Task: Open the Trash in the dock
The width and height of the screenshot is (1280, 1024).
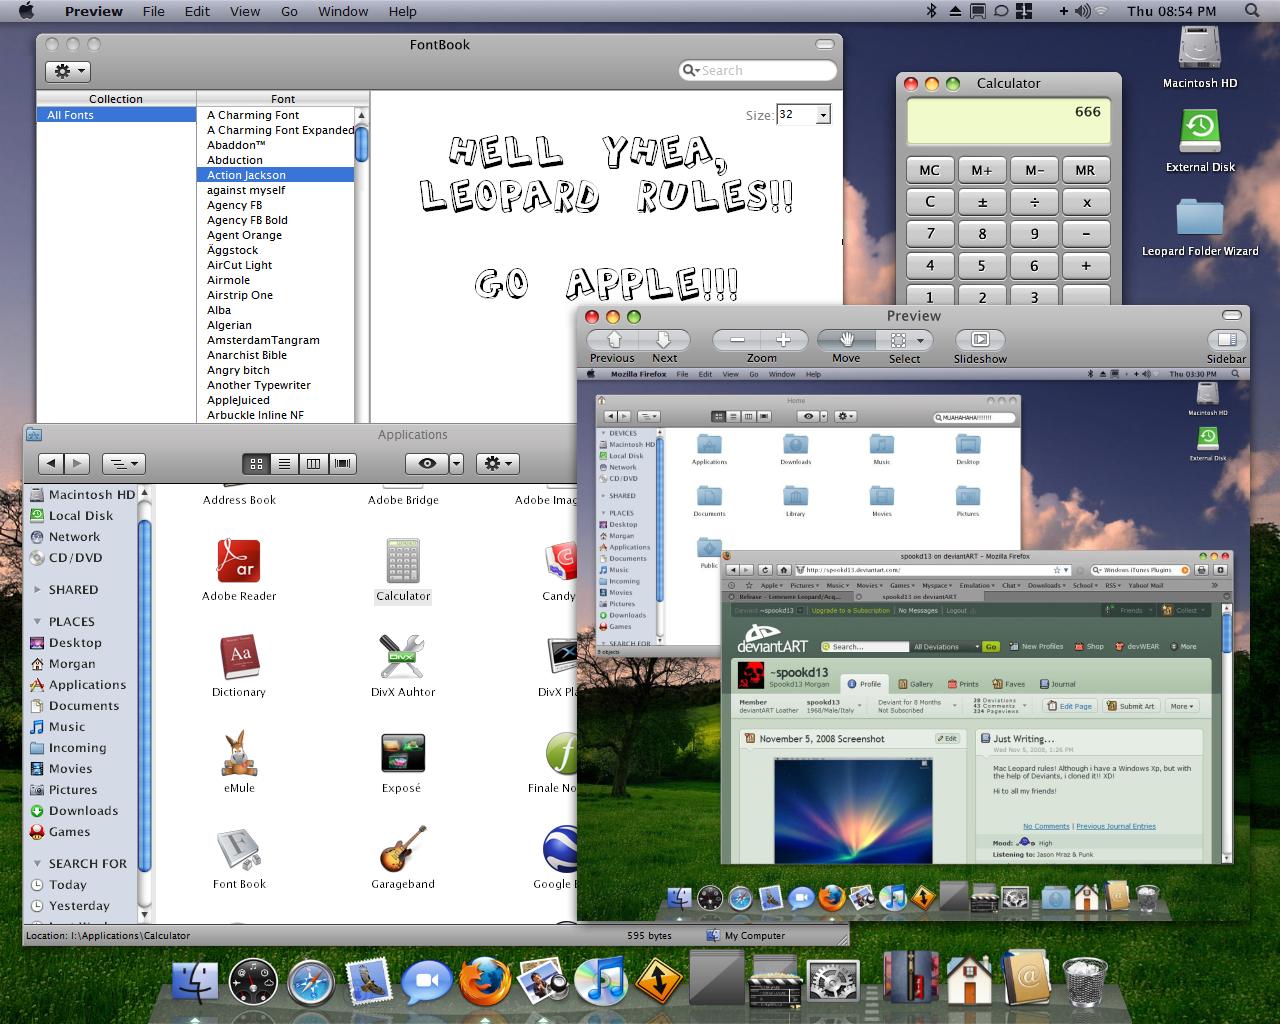Action: (x=1083, y=981)
